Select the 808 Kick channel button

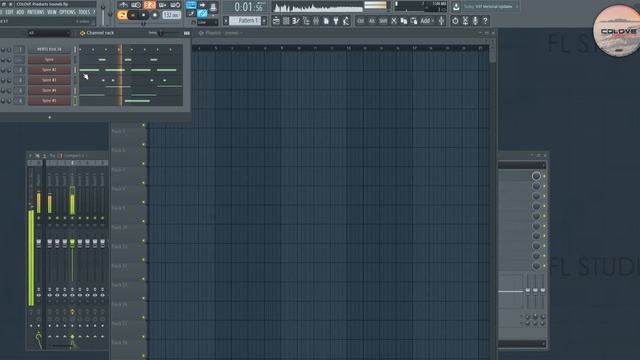49,49
